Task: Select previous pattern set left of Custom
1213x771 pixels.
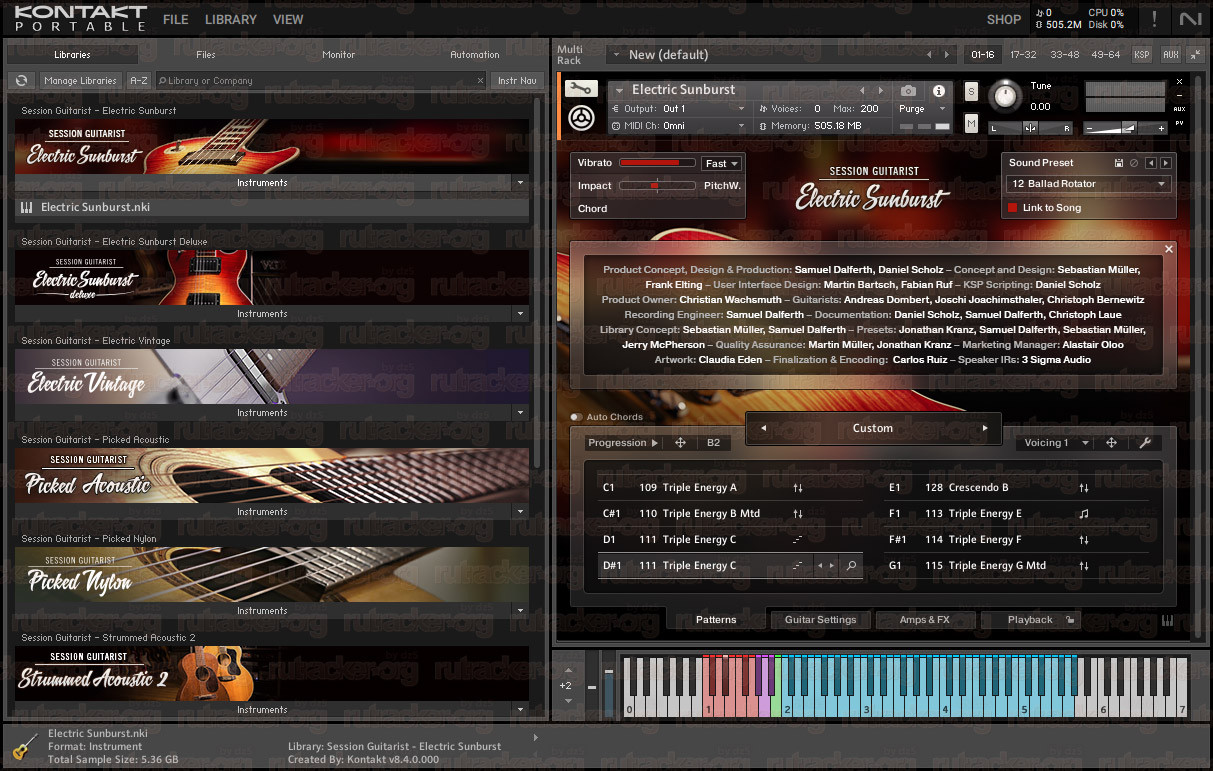Action: (763, 428)
